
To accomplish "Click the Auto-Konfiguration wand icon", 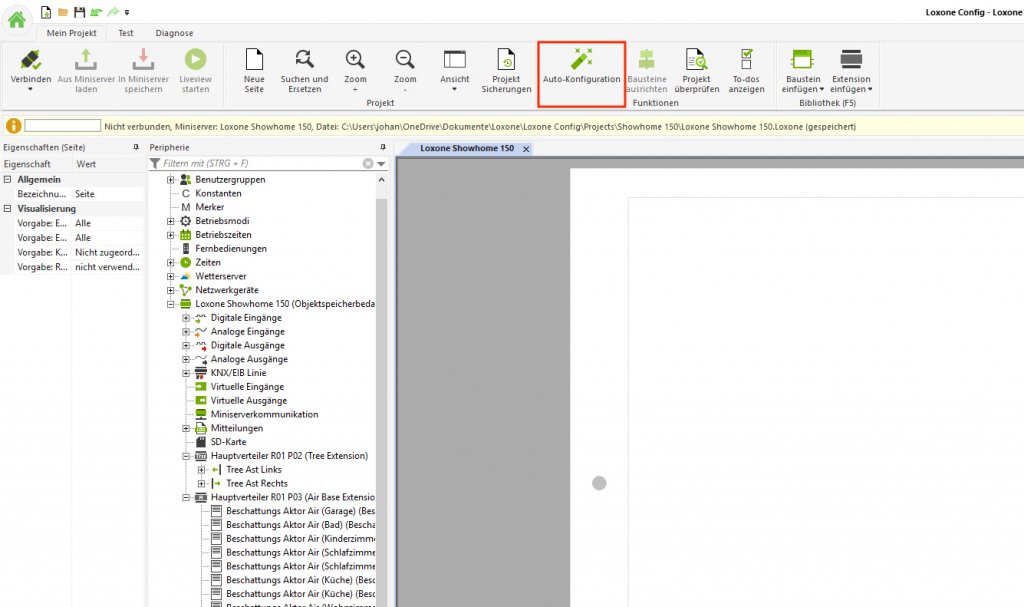I will point(581,59).
